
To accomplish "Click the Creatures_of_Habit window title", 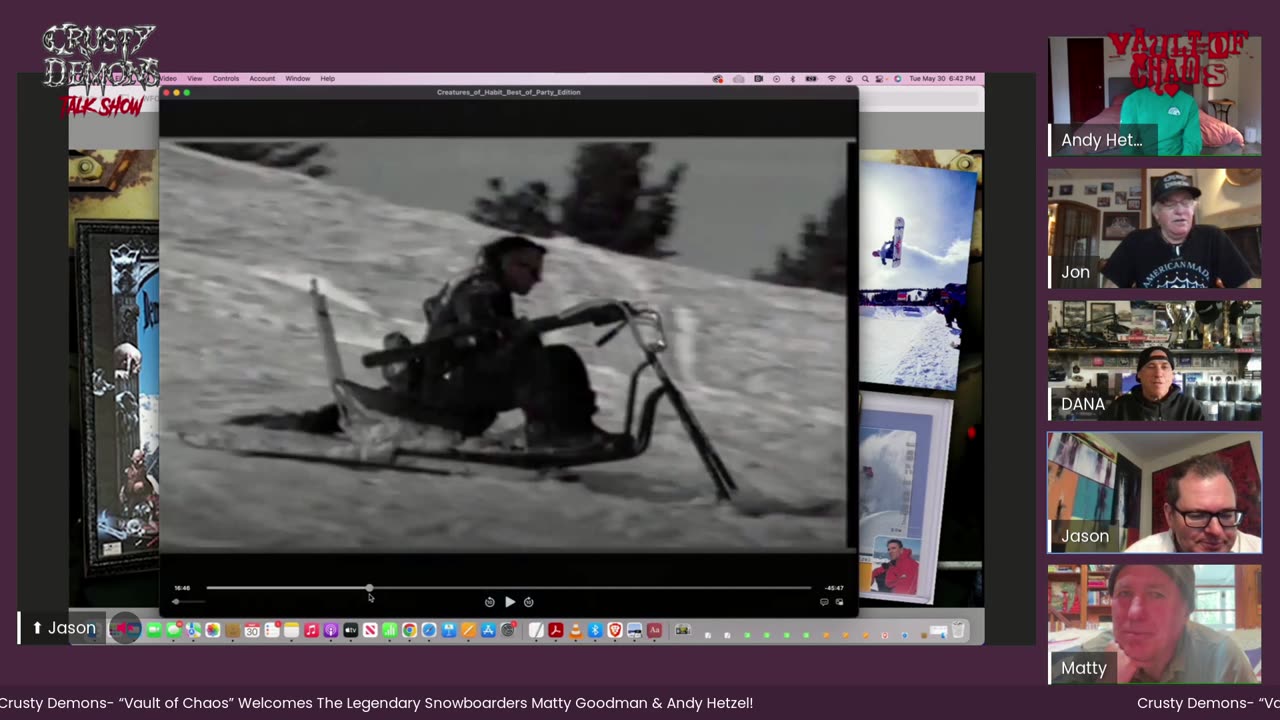I will coord(508,92).
